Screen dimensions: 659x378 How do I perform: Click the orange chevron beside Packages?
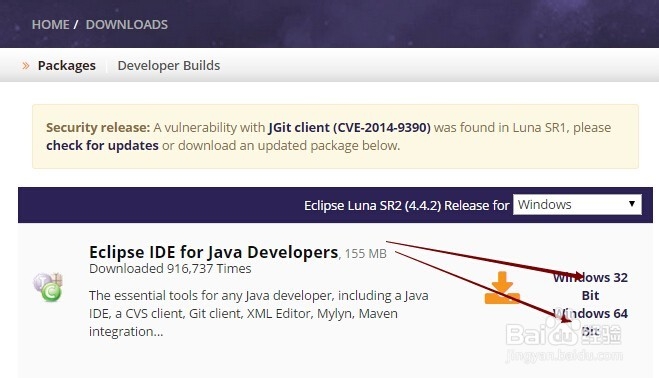click(26, 66)
